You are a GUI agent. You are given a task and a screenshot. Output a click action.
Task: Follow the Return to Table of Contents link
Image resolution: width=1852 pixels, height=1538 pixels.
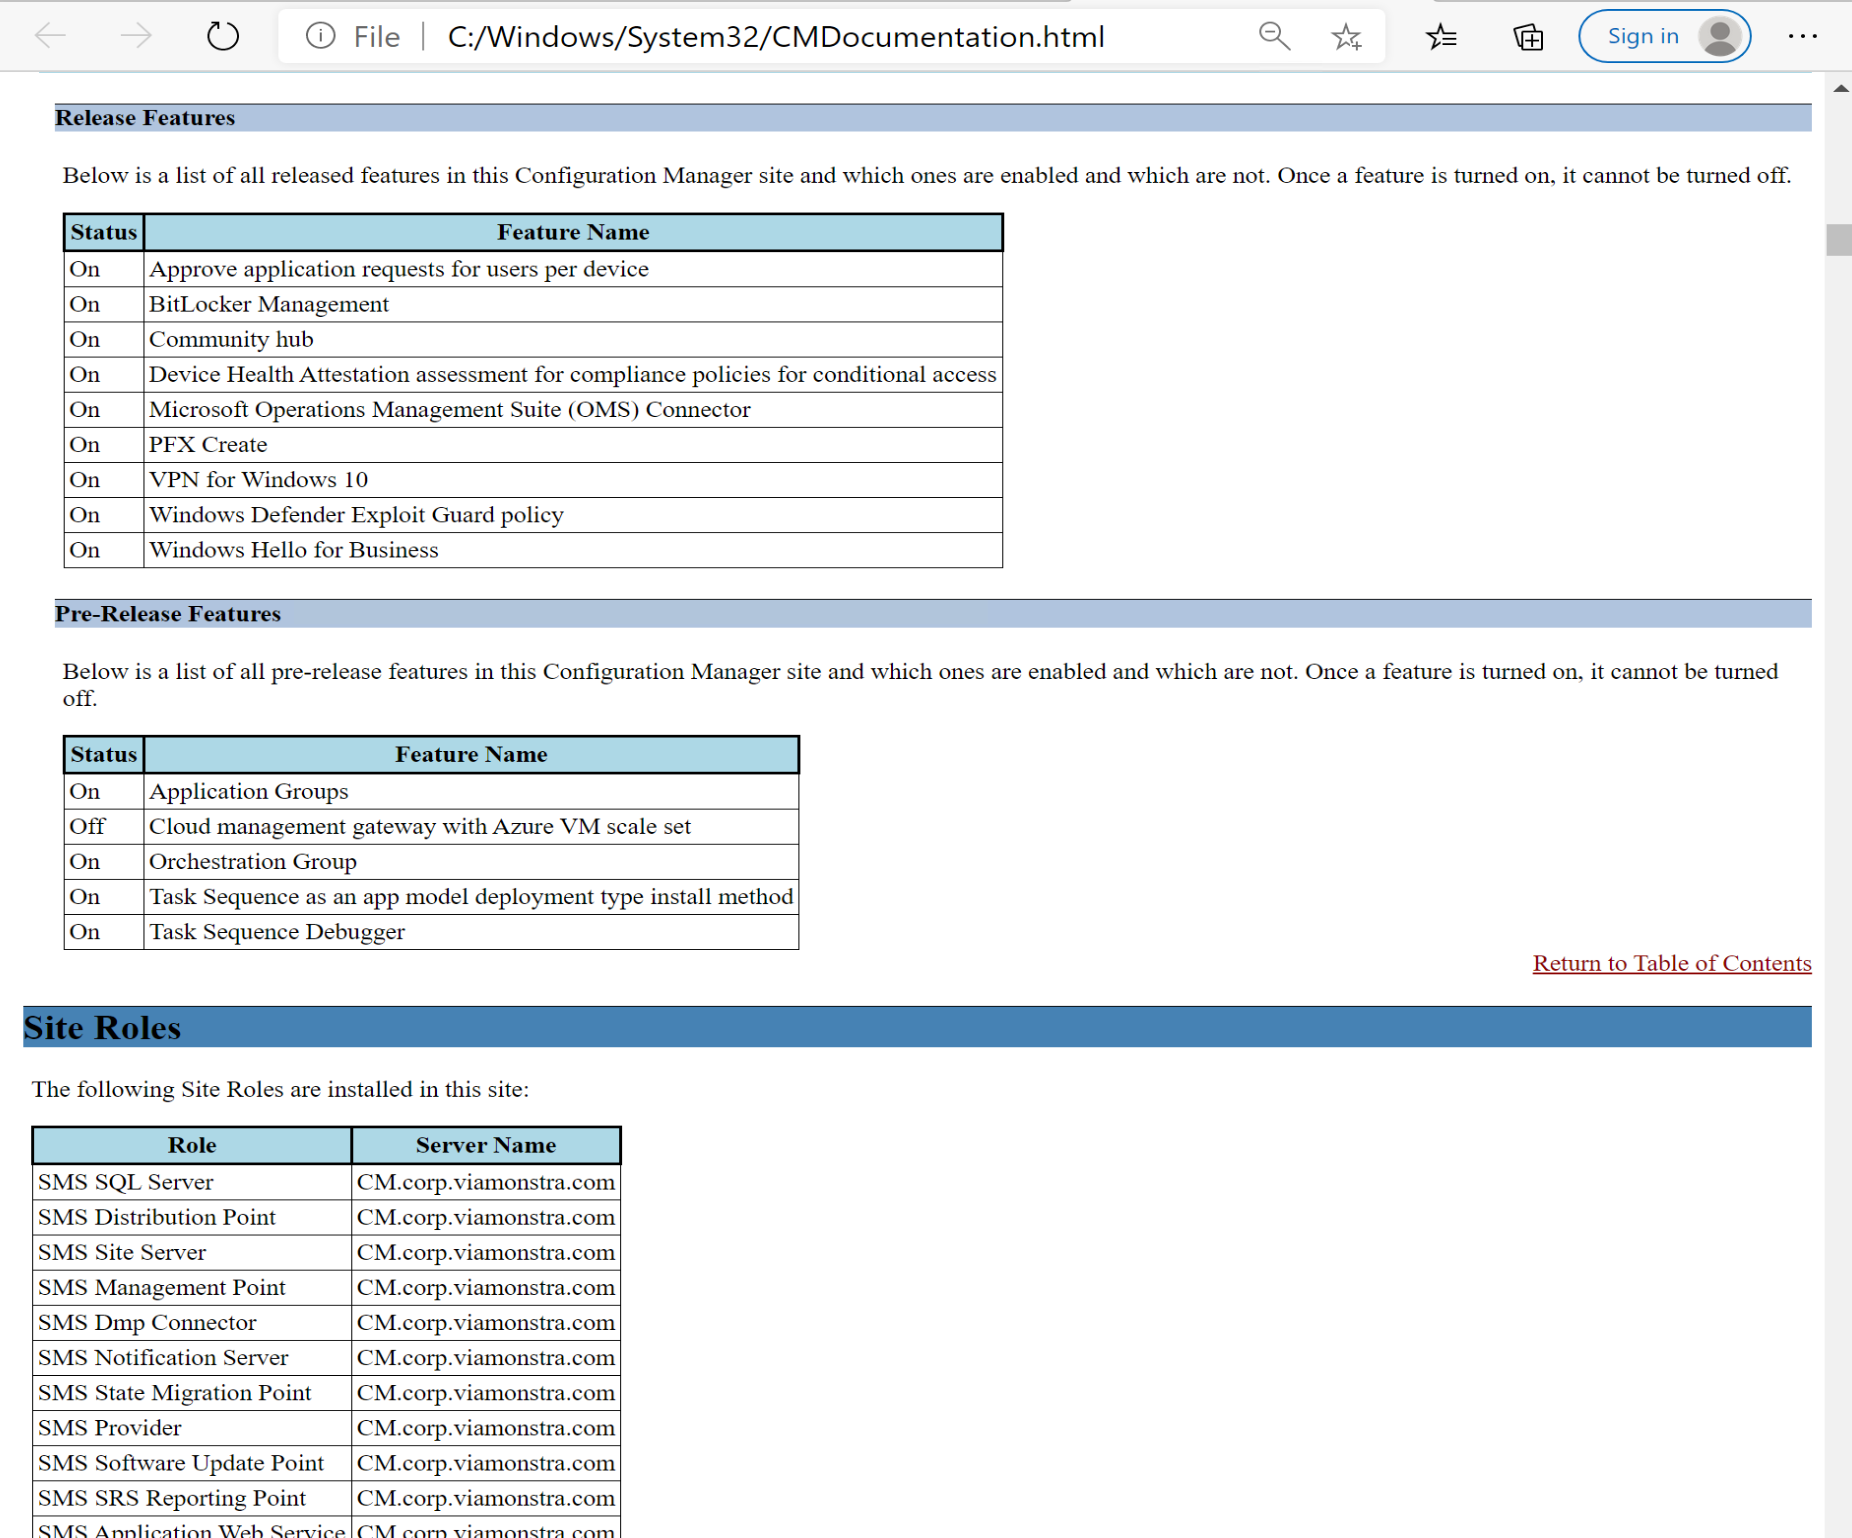(1670, 963)
